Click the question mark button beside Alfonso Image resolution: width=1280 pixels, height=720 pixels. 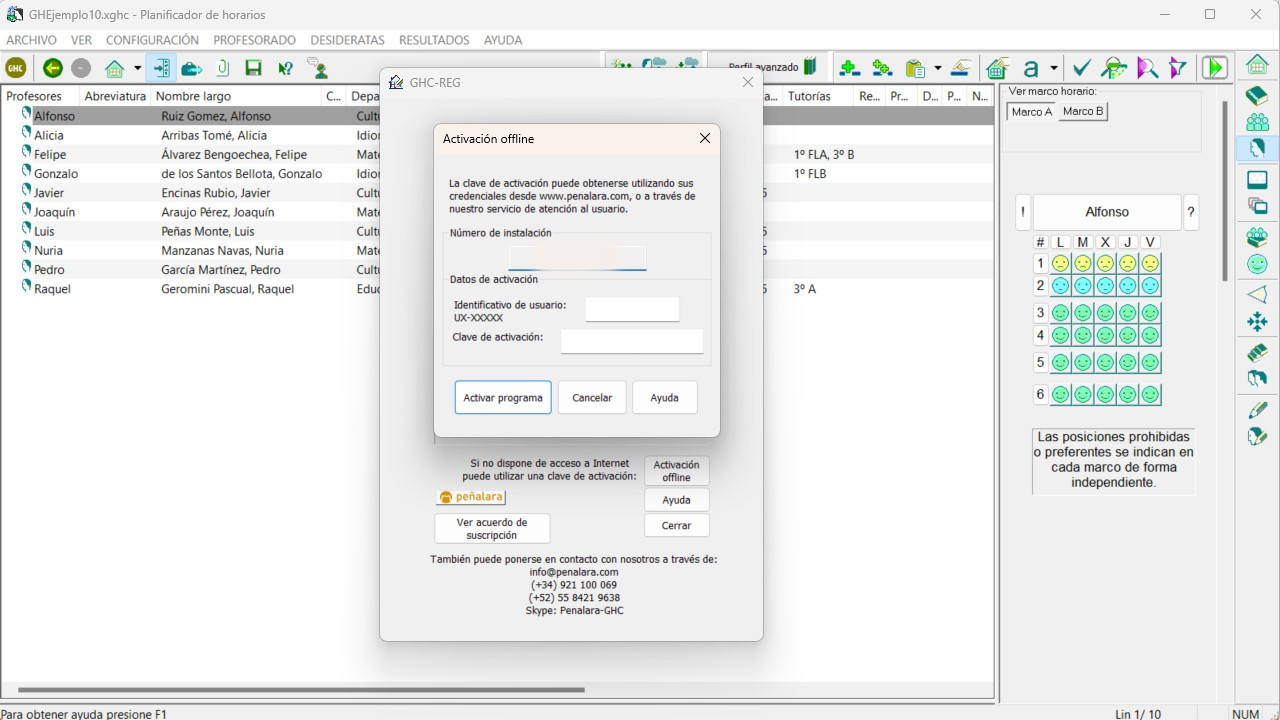(x=1191, y=212)
